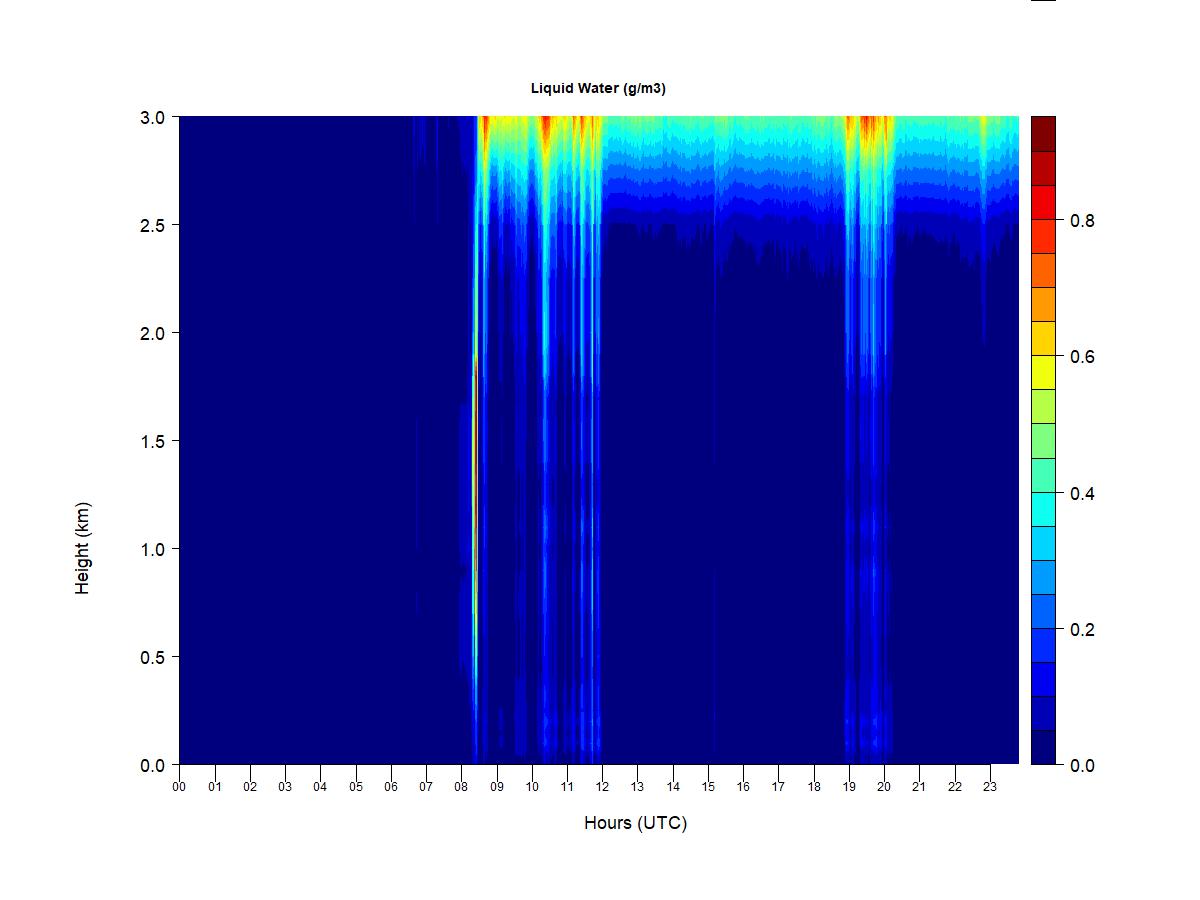Select the "07" hour tick label
1200x900 pixels.
coord(426,787)
